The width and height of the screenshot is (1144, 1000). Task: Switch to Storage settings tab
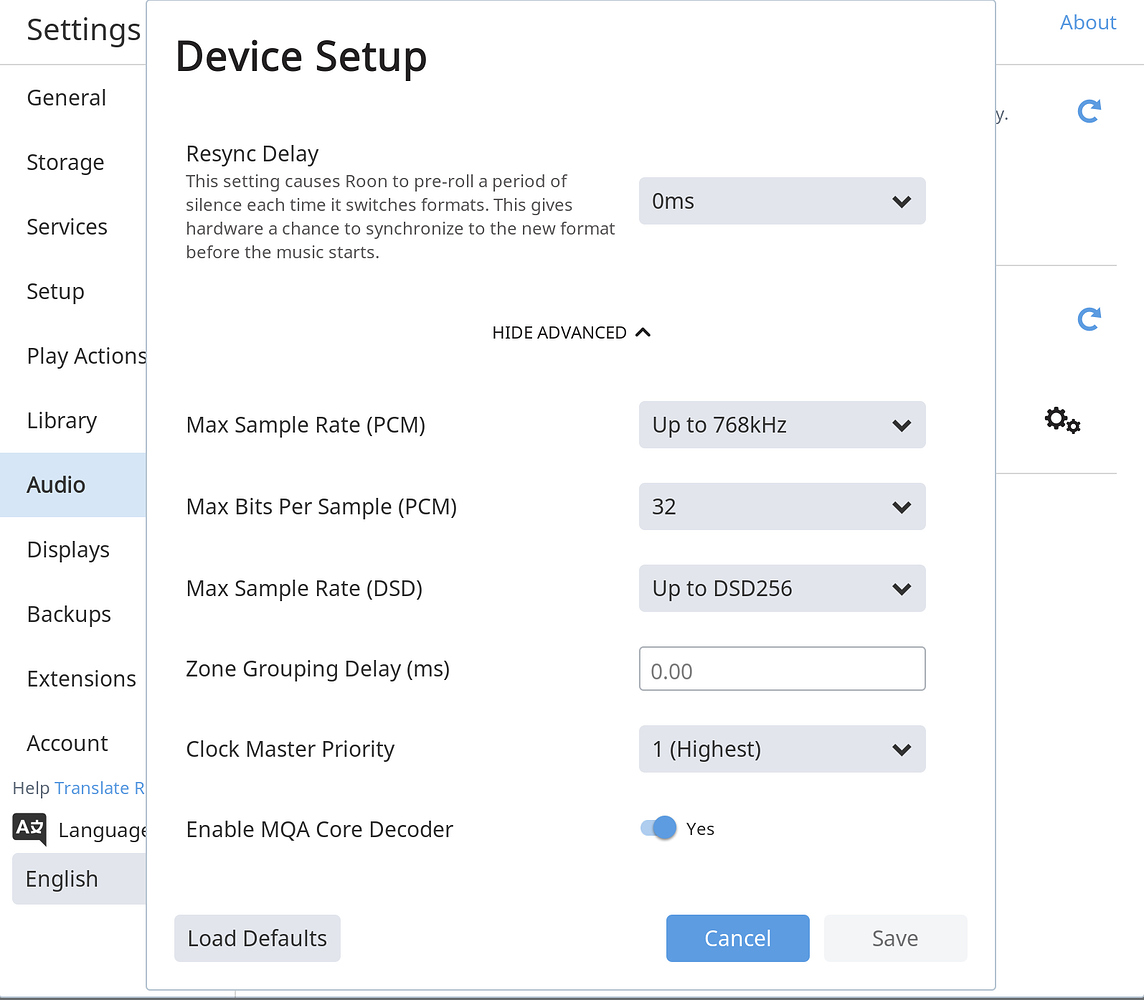tap(65, 162)
